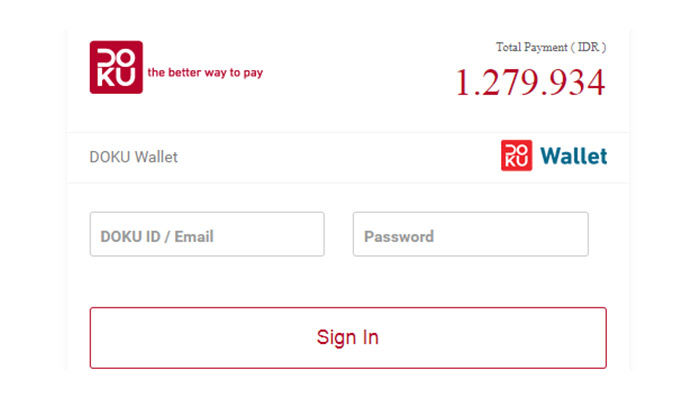Focus the DOKU ID / Email field
This screenshot has height=400, width=700.
[207, 234]
